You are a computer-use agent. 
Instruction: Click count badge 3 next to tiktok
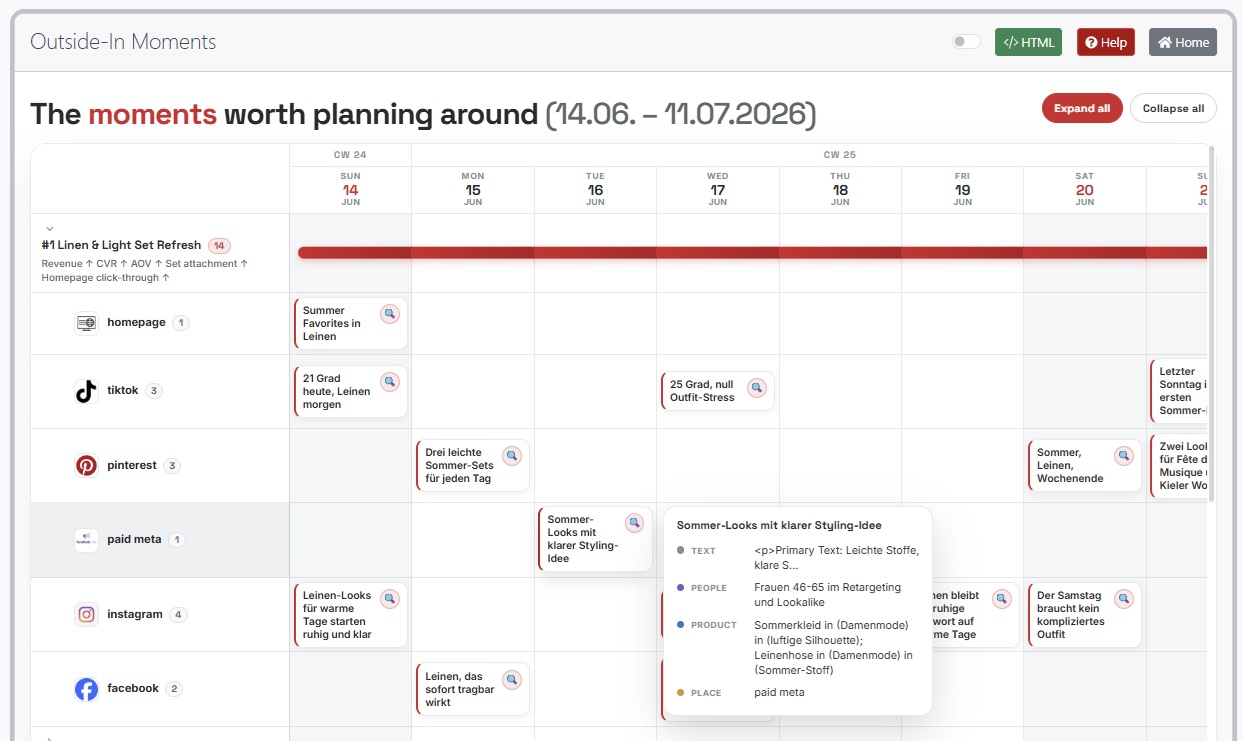point(154,391)
